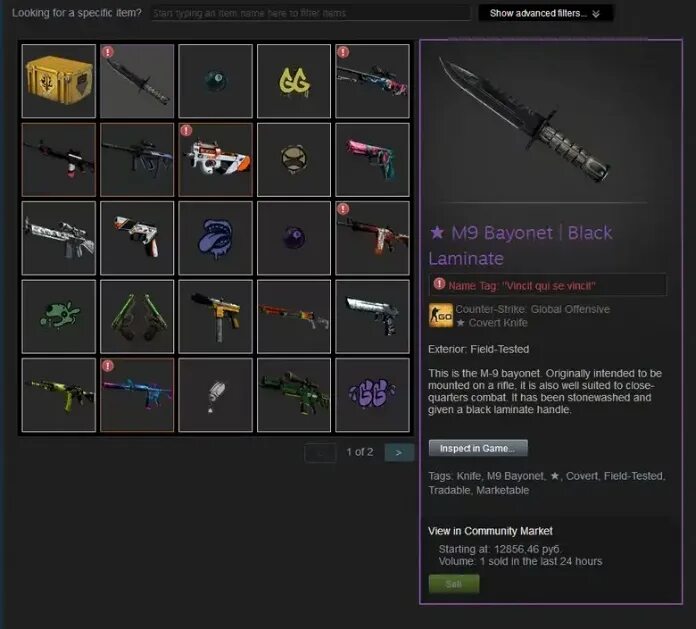This screenshot has height=629, width=696.
Task: Open View in Community Market link
Action: click(490, 531)
